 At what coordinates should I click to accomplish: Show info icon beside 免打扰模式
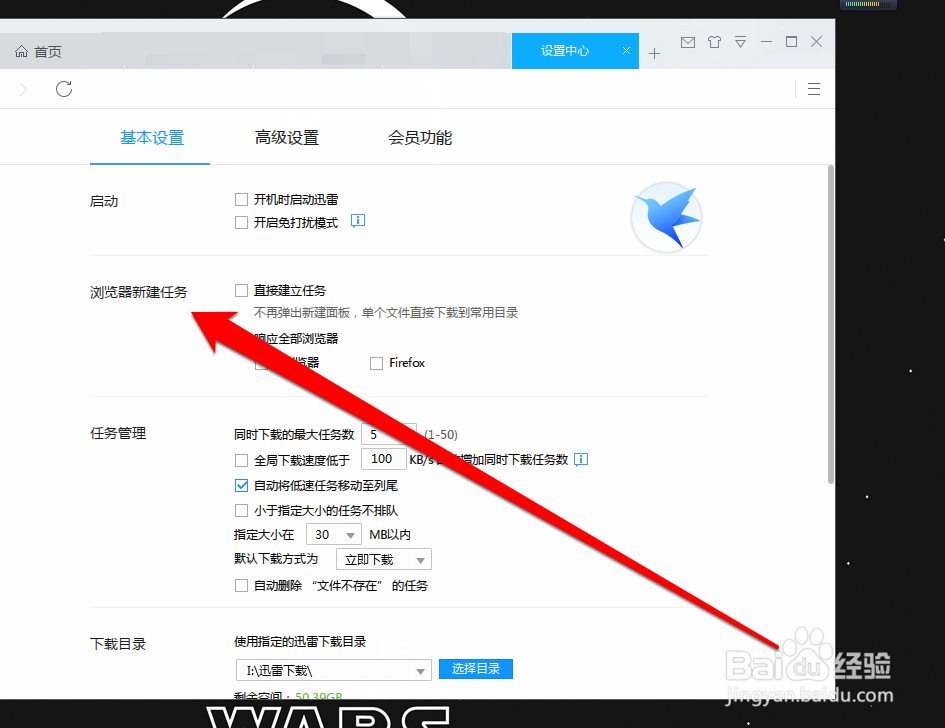[358, 221]
